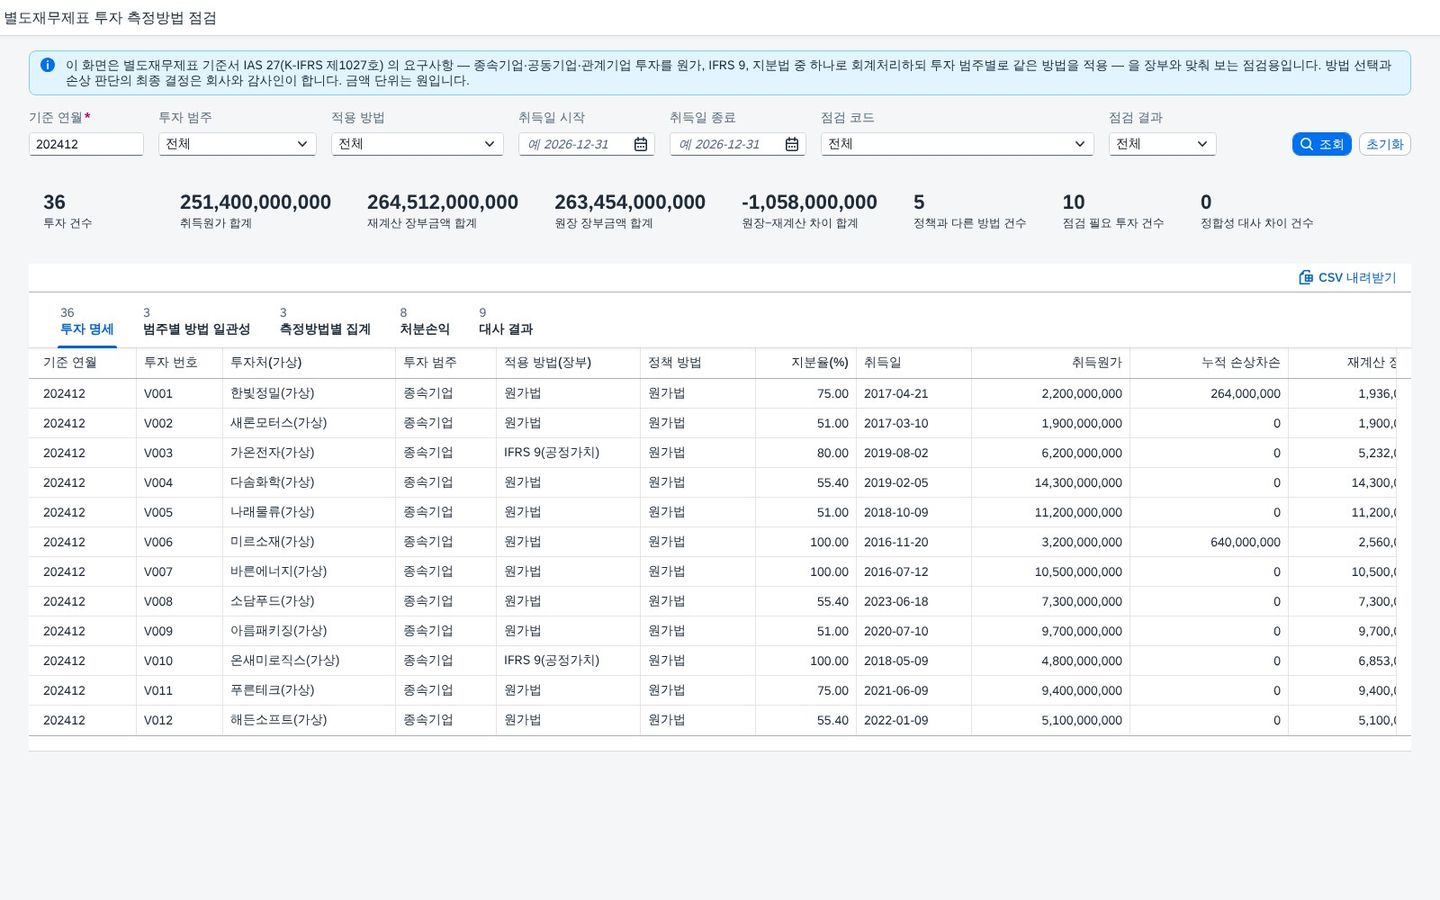This screenshot has width=1440, height=900.
Task: Click the CSV 내려받기 export icon
Action: pyautogui.click(x=1306, y=277)
